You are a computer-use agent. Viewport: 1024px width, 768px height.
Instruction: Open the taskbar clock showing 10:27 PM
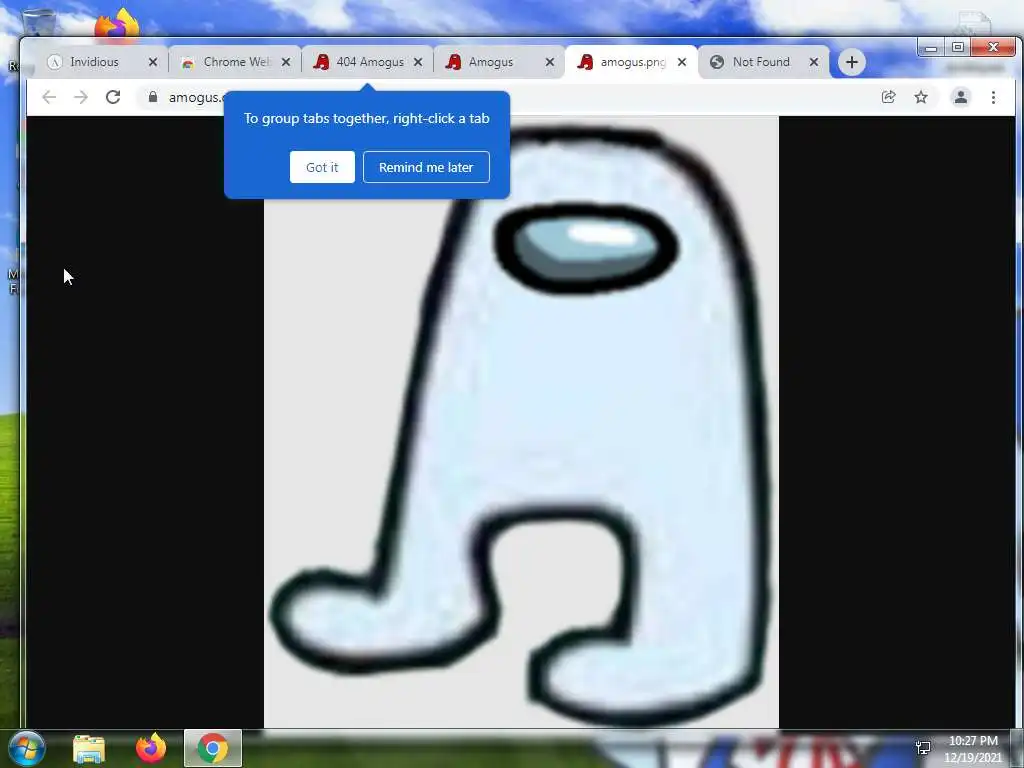[972, 749]
